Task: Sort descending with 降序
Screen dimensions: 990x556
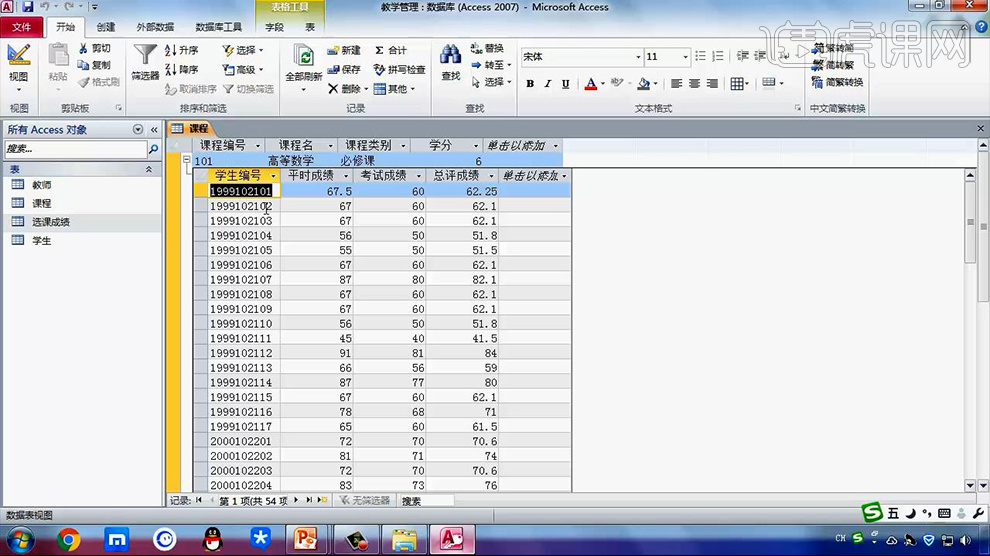Action: point(182,69)
